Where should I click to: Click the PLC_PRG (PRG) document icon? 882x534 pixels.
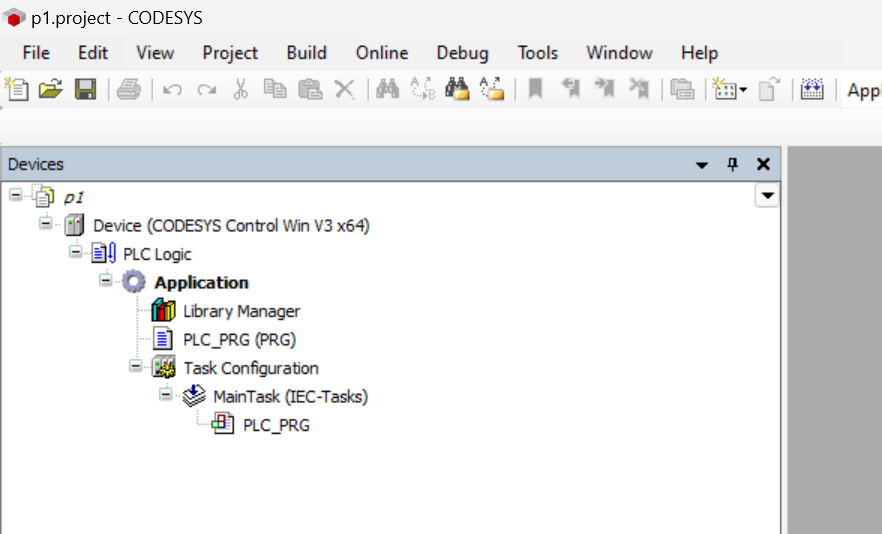[163, 339]
